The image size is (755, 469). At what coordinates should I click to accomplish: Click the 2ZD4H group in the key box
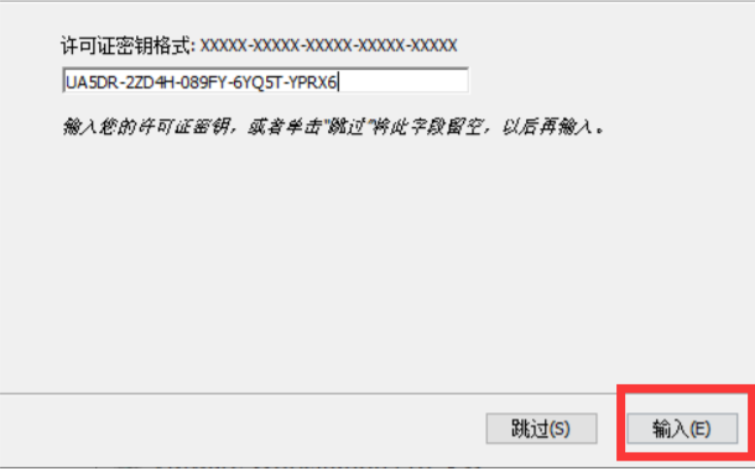(x=149, y=82)
